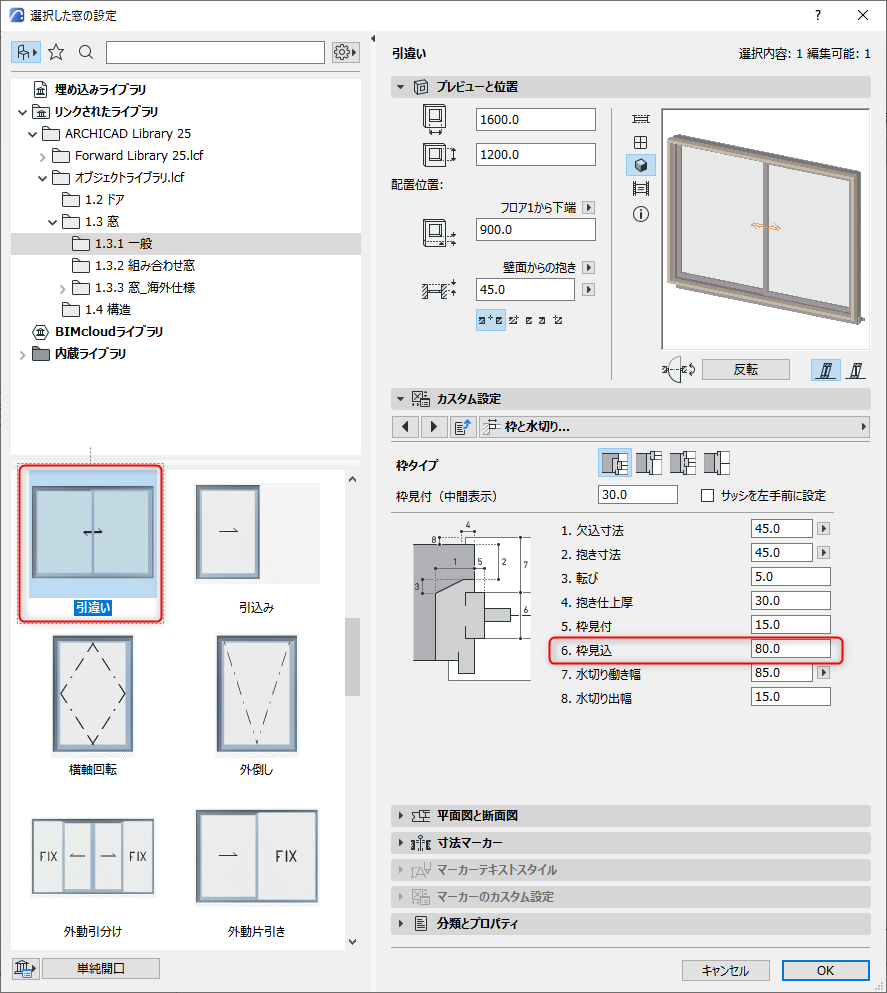
Task: Select the third 枠タイプ frame type icon
Action: point(683,463)
